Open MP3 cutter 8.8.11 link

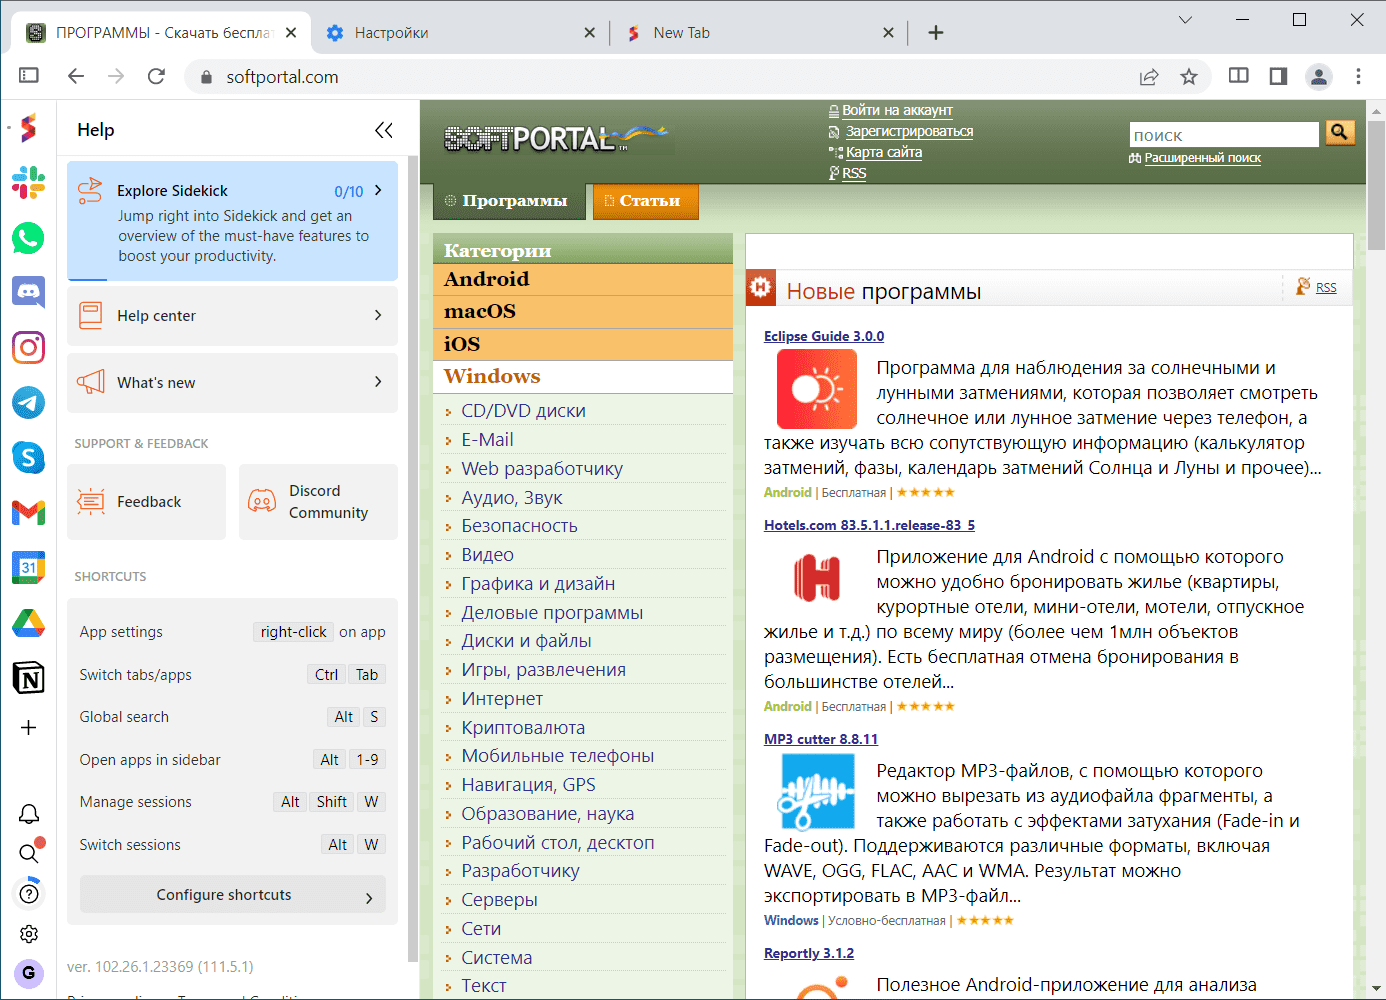click(x=821, y=739)
